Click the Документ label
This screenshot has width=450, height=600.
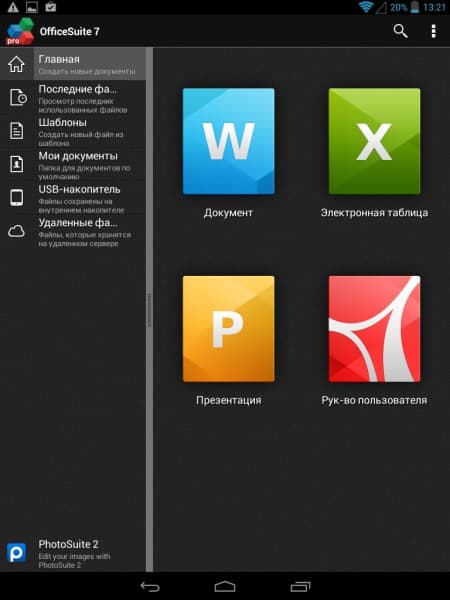tap(228, 213)
